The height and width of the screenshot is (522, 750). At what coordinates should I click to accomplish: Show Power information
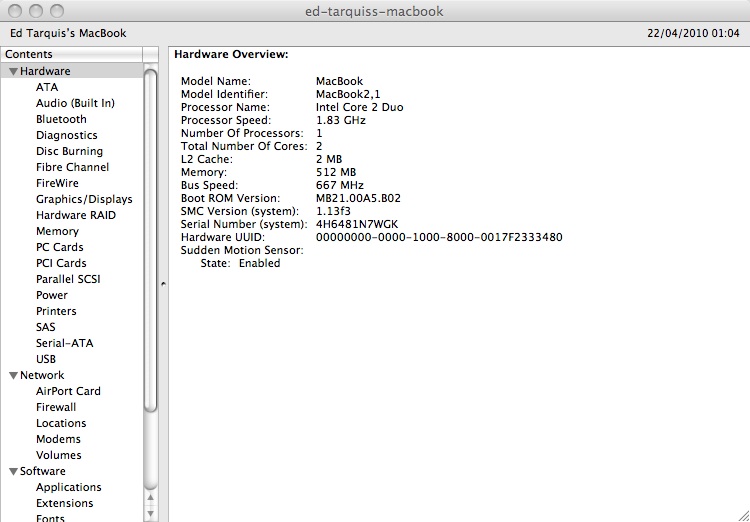(52, 295)
